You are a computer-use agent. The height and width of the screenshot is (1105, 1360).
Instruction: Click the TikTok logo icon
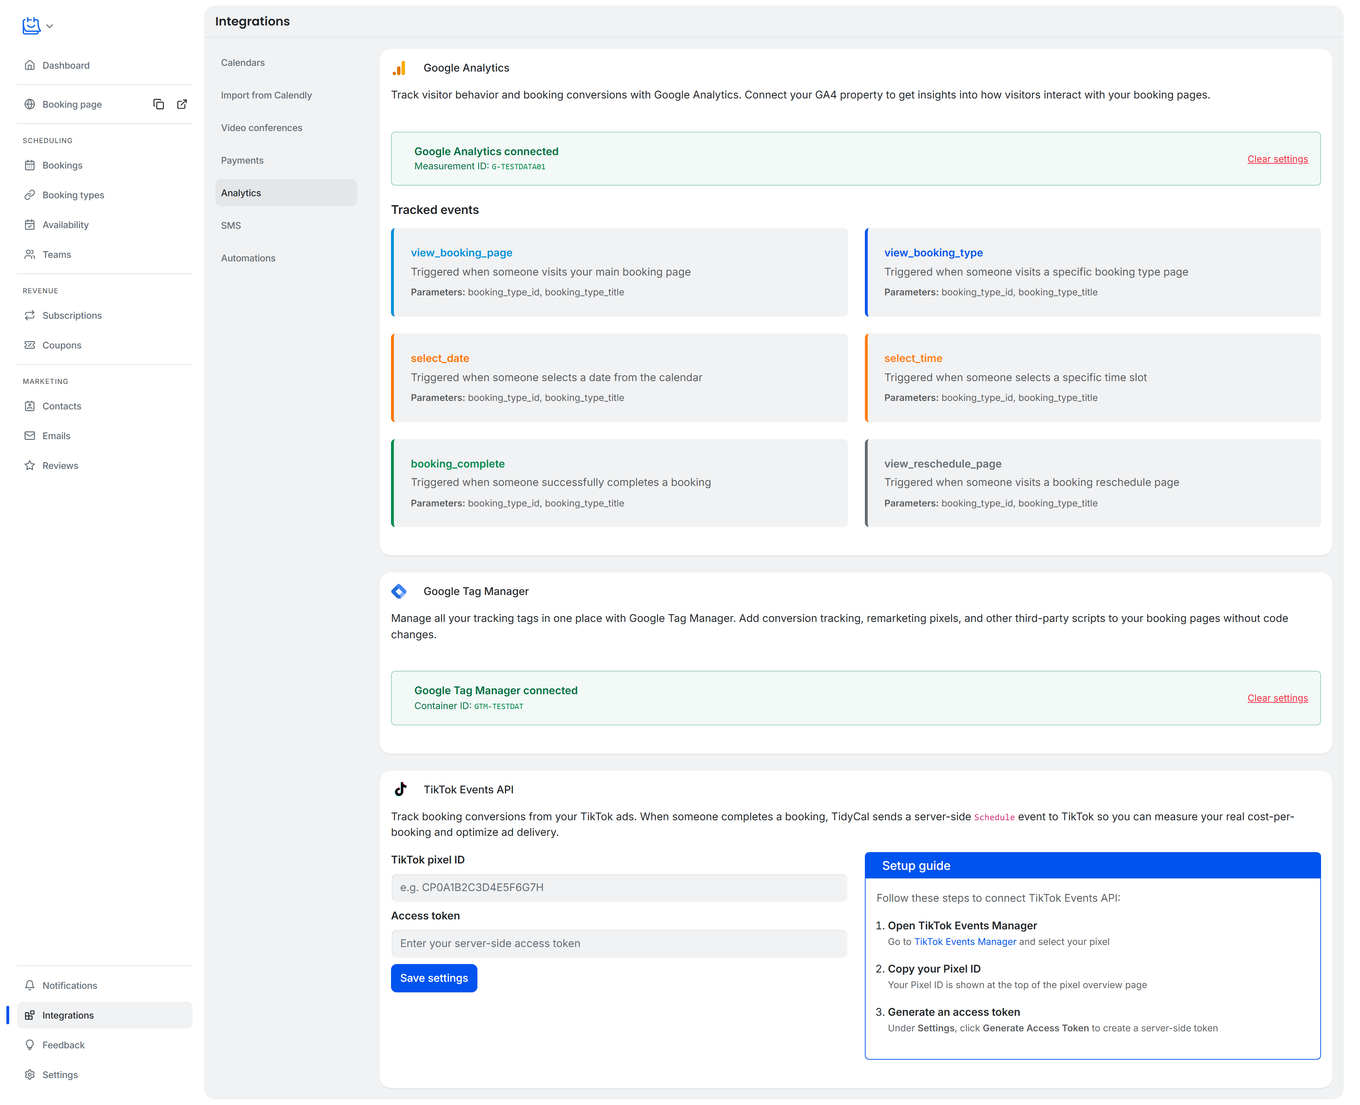point(400,789)
